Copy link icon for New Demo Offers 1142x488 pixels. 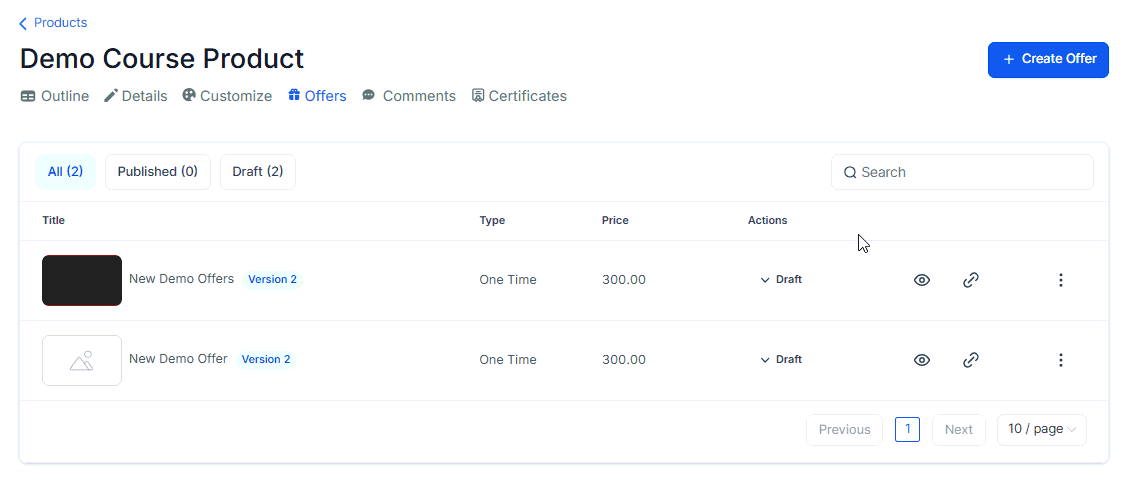pyautogui.click(x=970, y=280)
